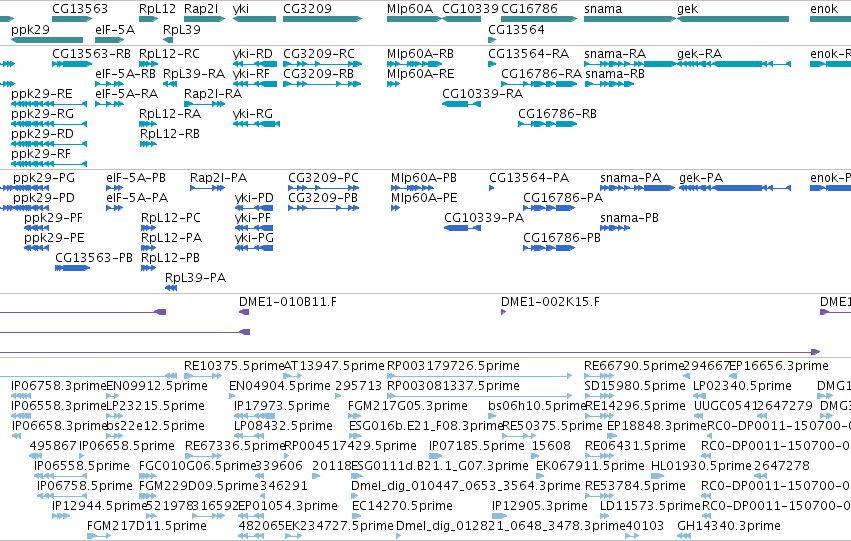This screenshot has width=851, height=541.
Task: Click transcript label 'CG13563-RB'
Action: tap(91, 54)
